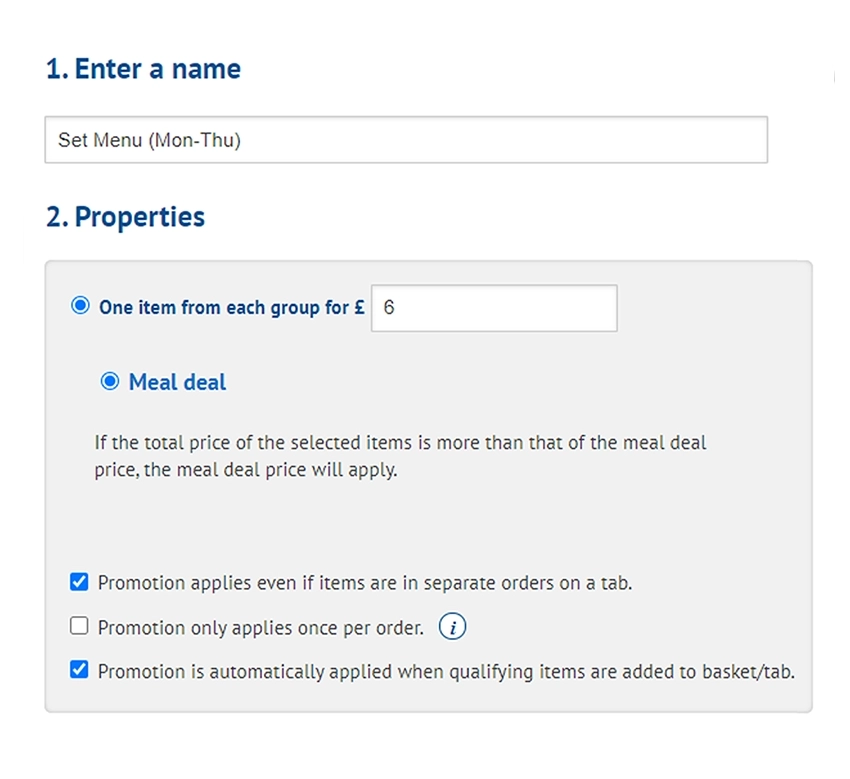Click the promotion name input field
The image size is (850, 779).
(x=406, y=139)
